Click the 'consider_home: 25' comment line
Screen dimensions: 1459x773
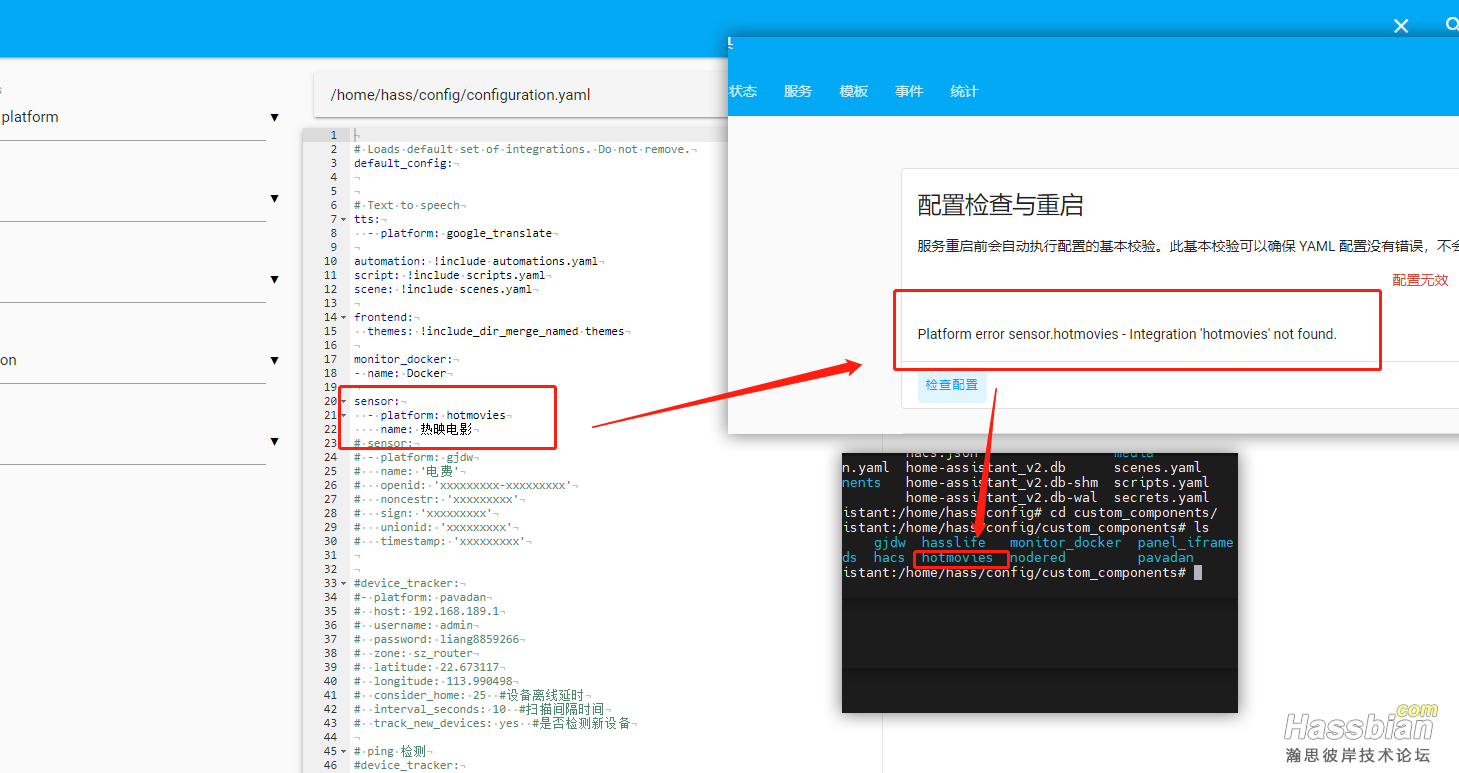[x=470, y=695]
